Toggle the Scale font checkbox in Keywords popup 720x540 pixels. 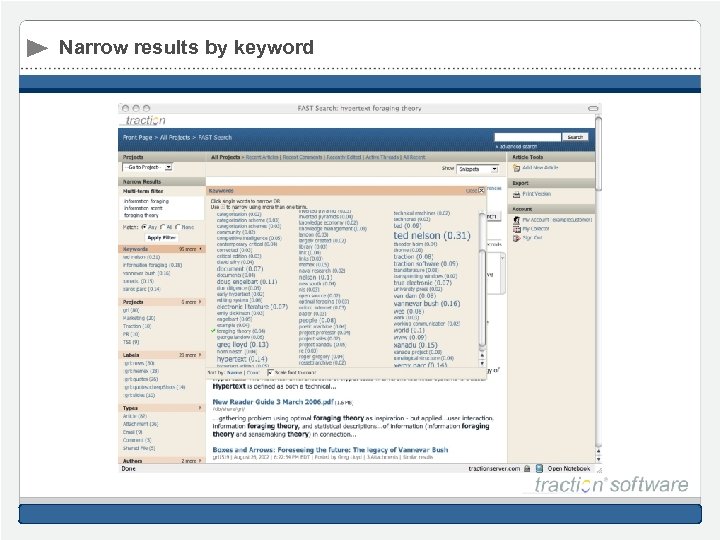tap(270, 372)
